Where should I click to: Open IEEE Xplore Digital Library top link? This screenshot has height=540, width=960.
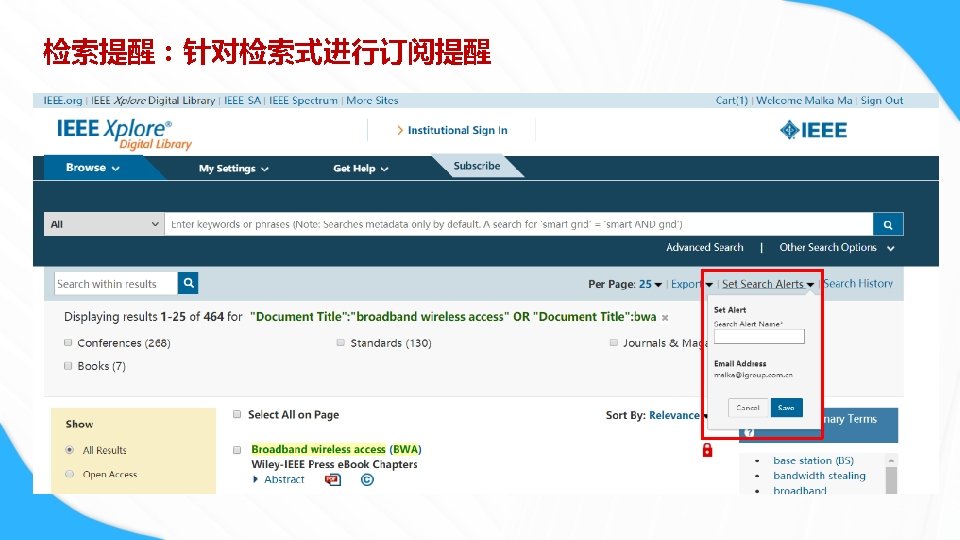point(153,100)
